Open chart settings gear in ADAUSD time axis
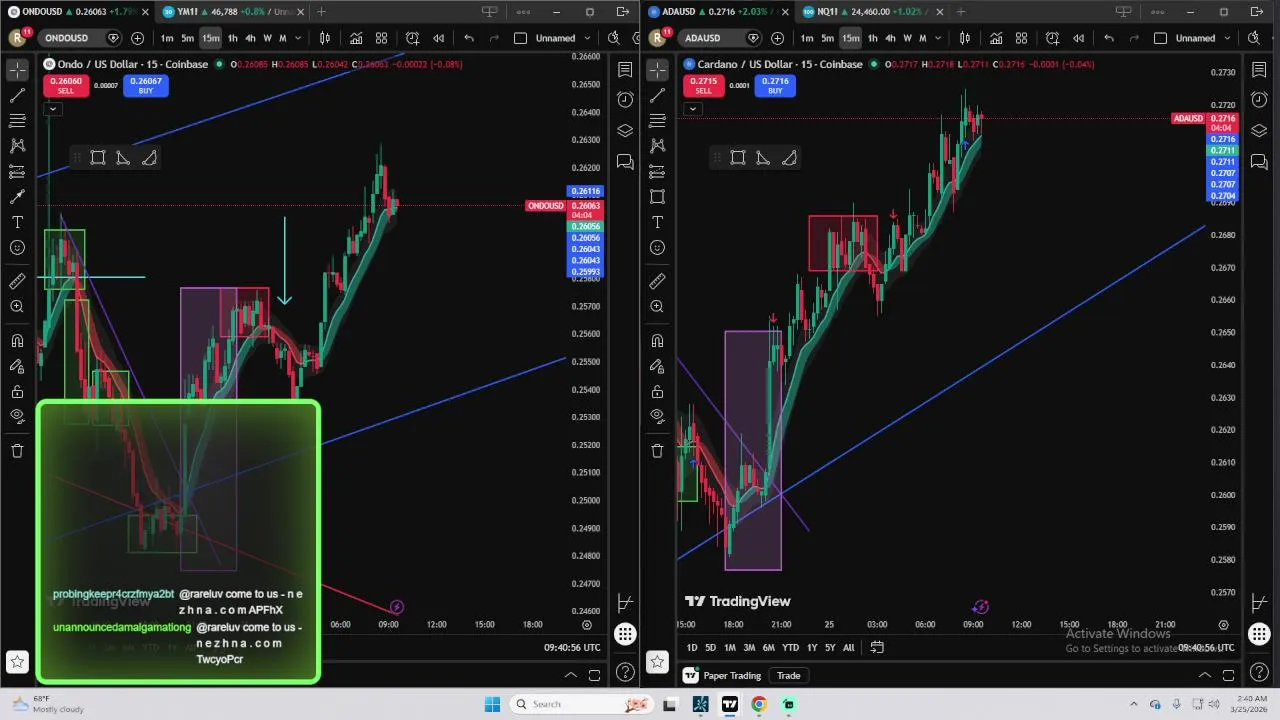The height and width of the screenshot is (720, 1280). (x=1223, y=625)
